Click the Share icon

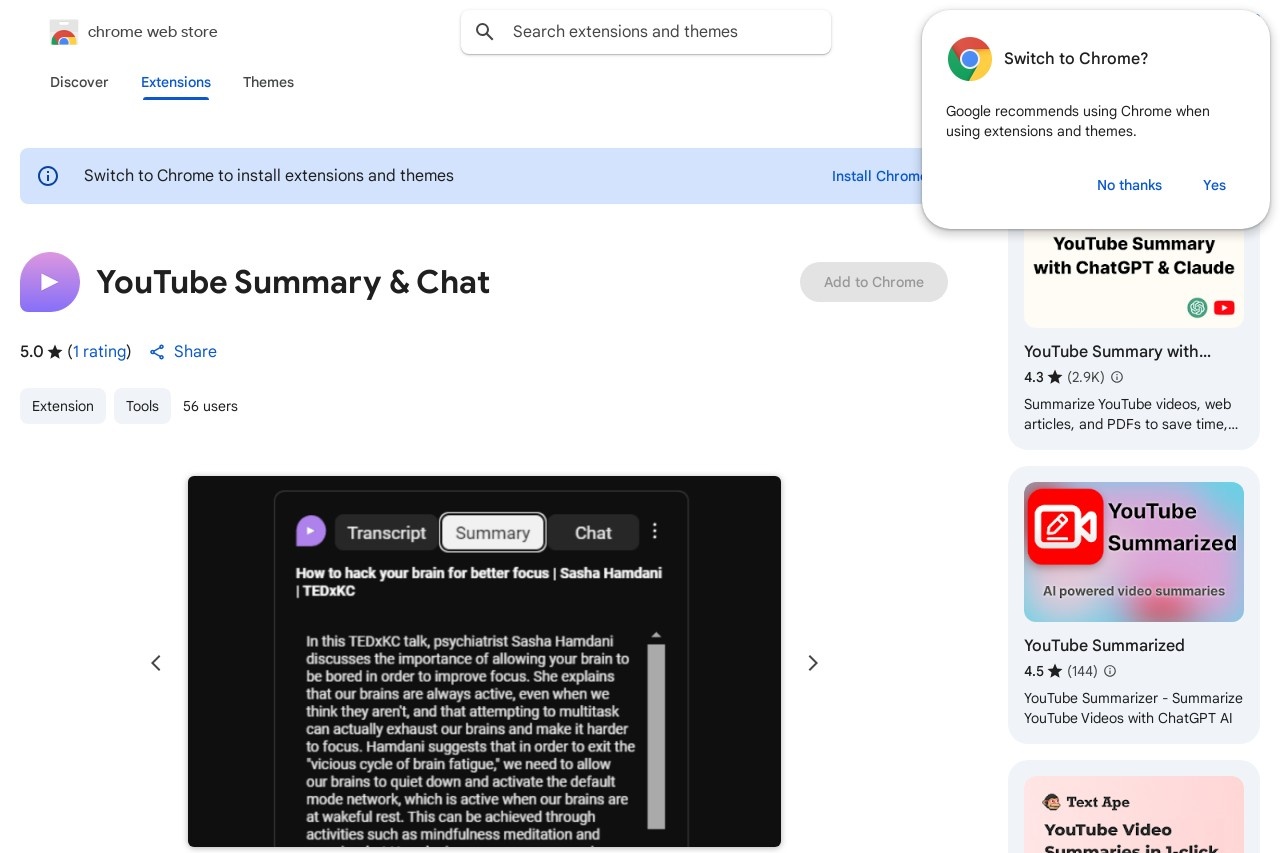click(x=157, y=352)
